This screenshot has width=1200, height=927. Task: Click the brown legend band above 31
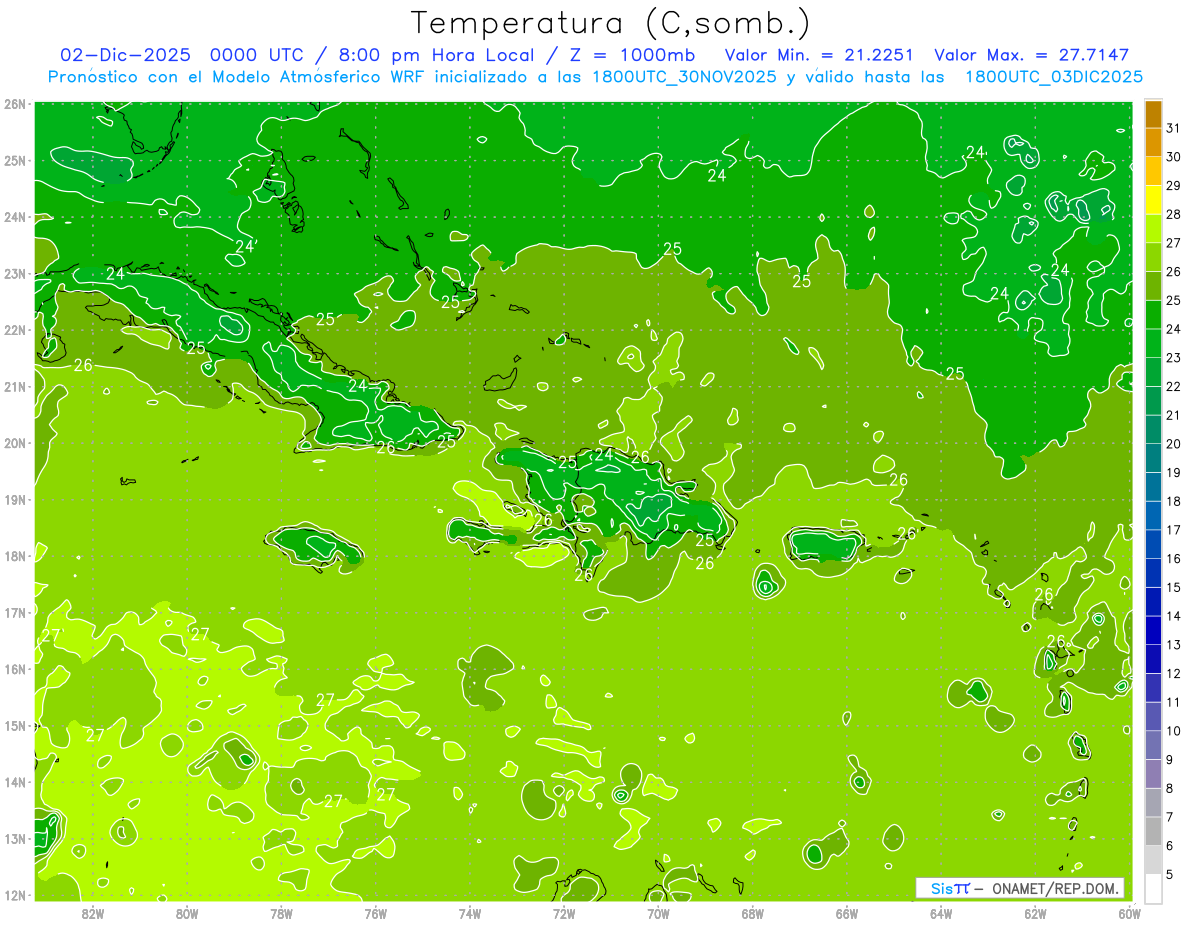(x=1153, y=115)
